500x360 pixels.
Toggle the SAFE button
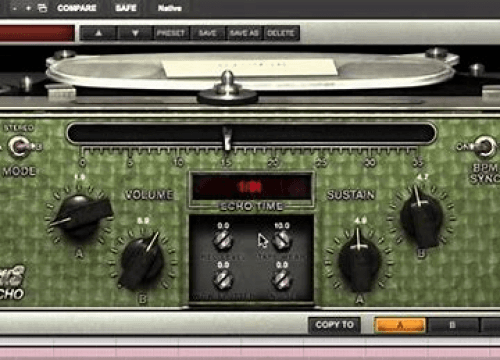(126, 8)
